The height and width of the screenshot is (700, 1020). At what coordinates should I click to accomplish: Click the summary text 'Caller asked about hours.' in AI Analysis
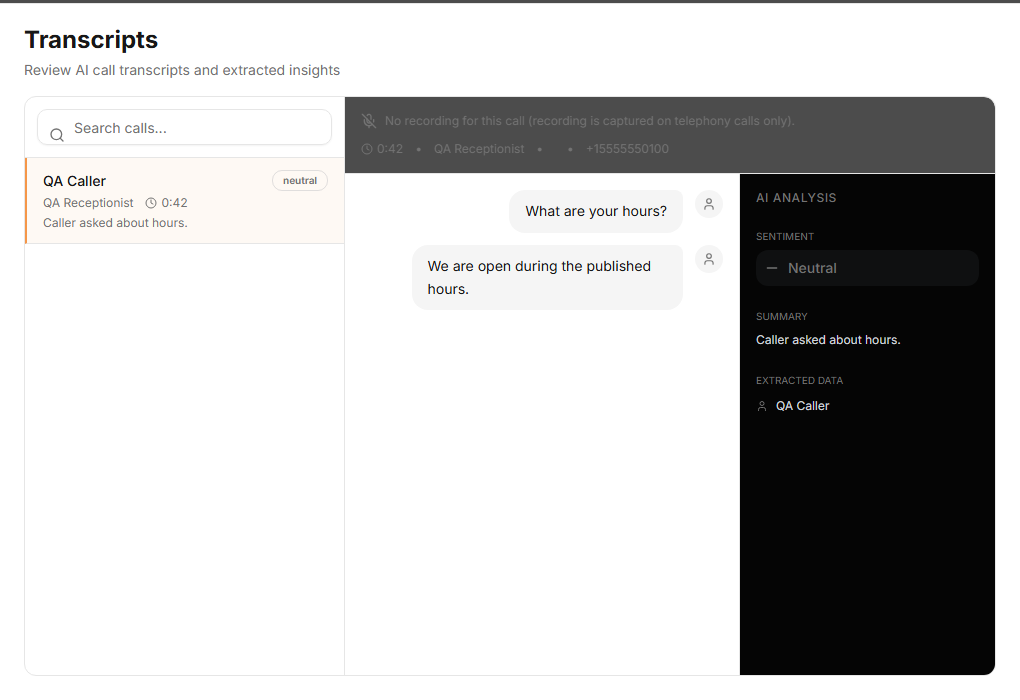(x=828, y=340)
